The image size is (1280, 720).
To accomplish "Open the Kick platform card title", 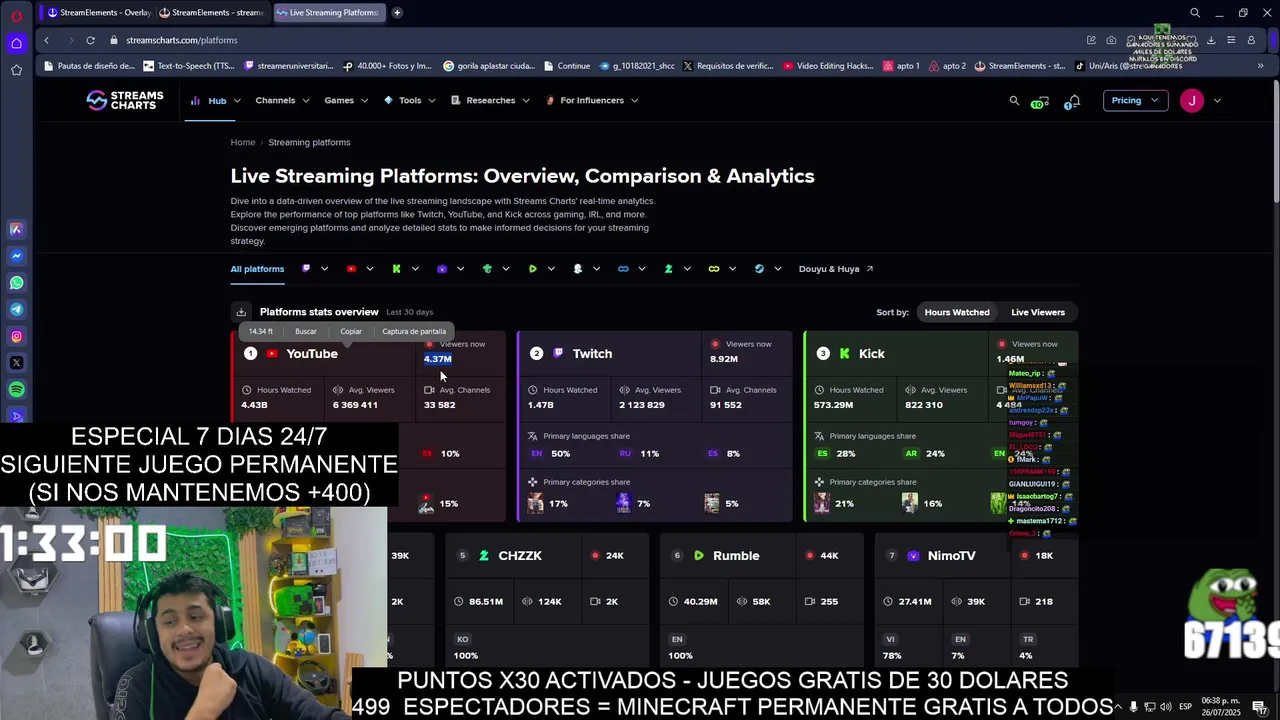I will click(871, 354).
